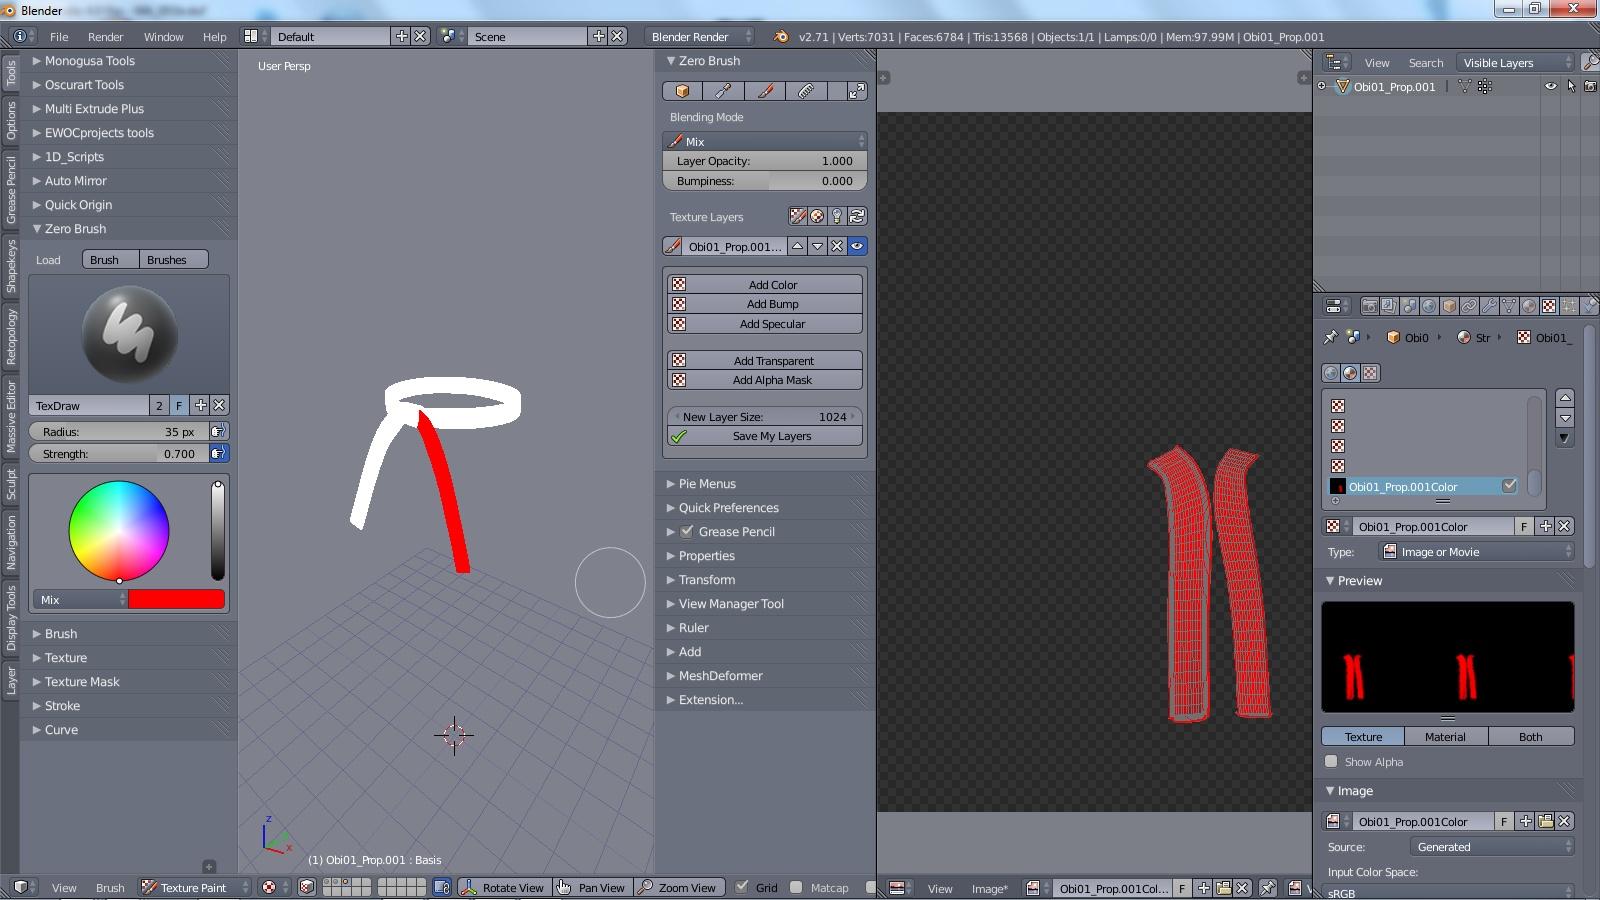Open the Object properties cube tab
Screen dimensions: 1600x900
point(1449,306)
